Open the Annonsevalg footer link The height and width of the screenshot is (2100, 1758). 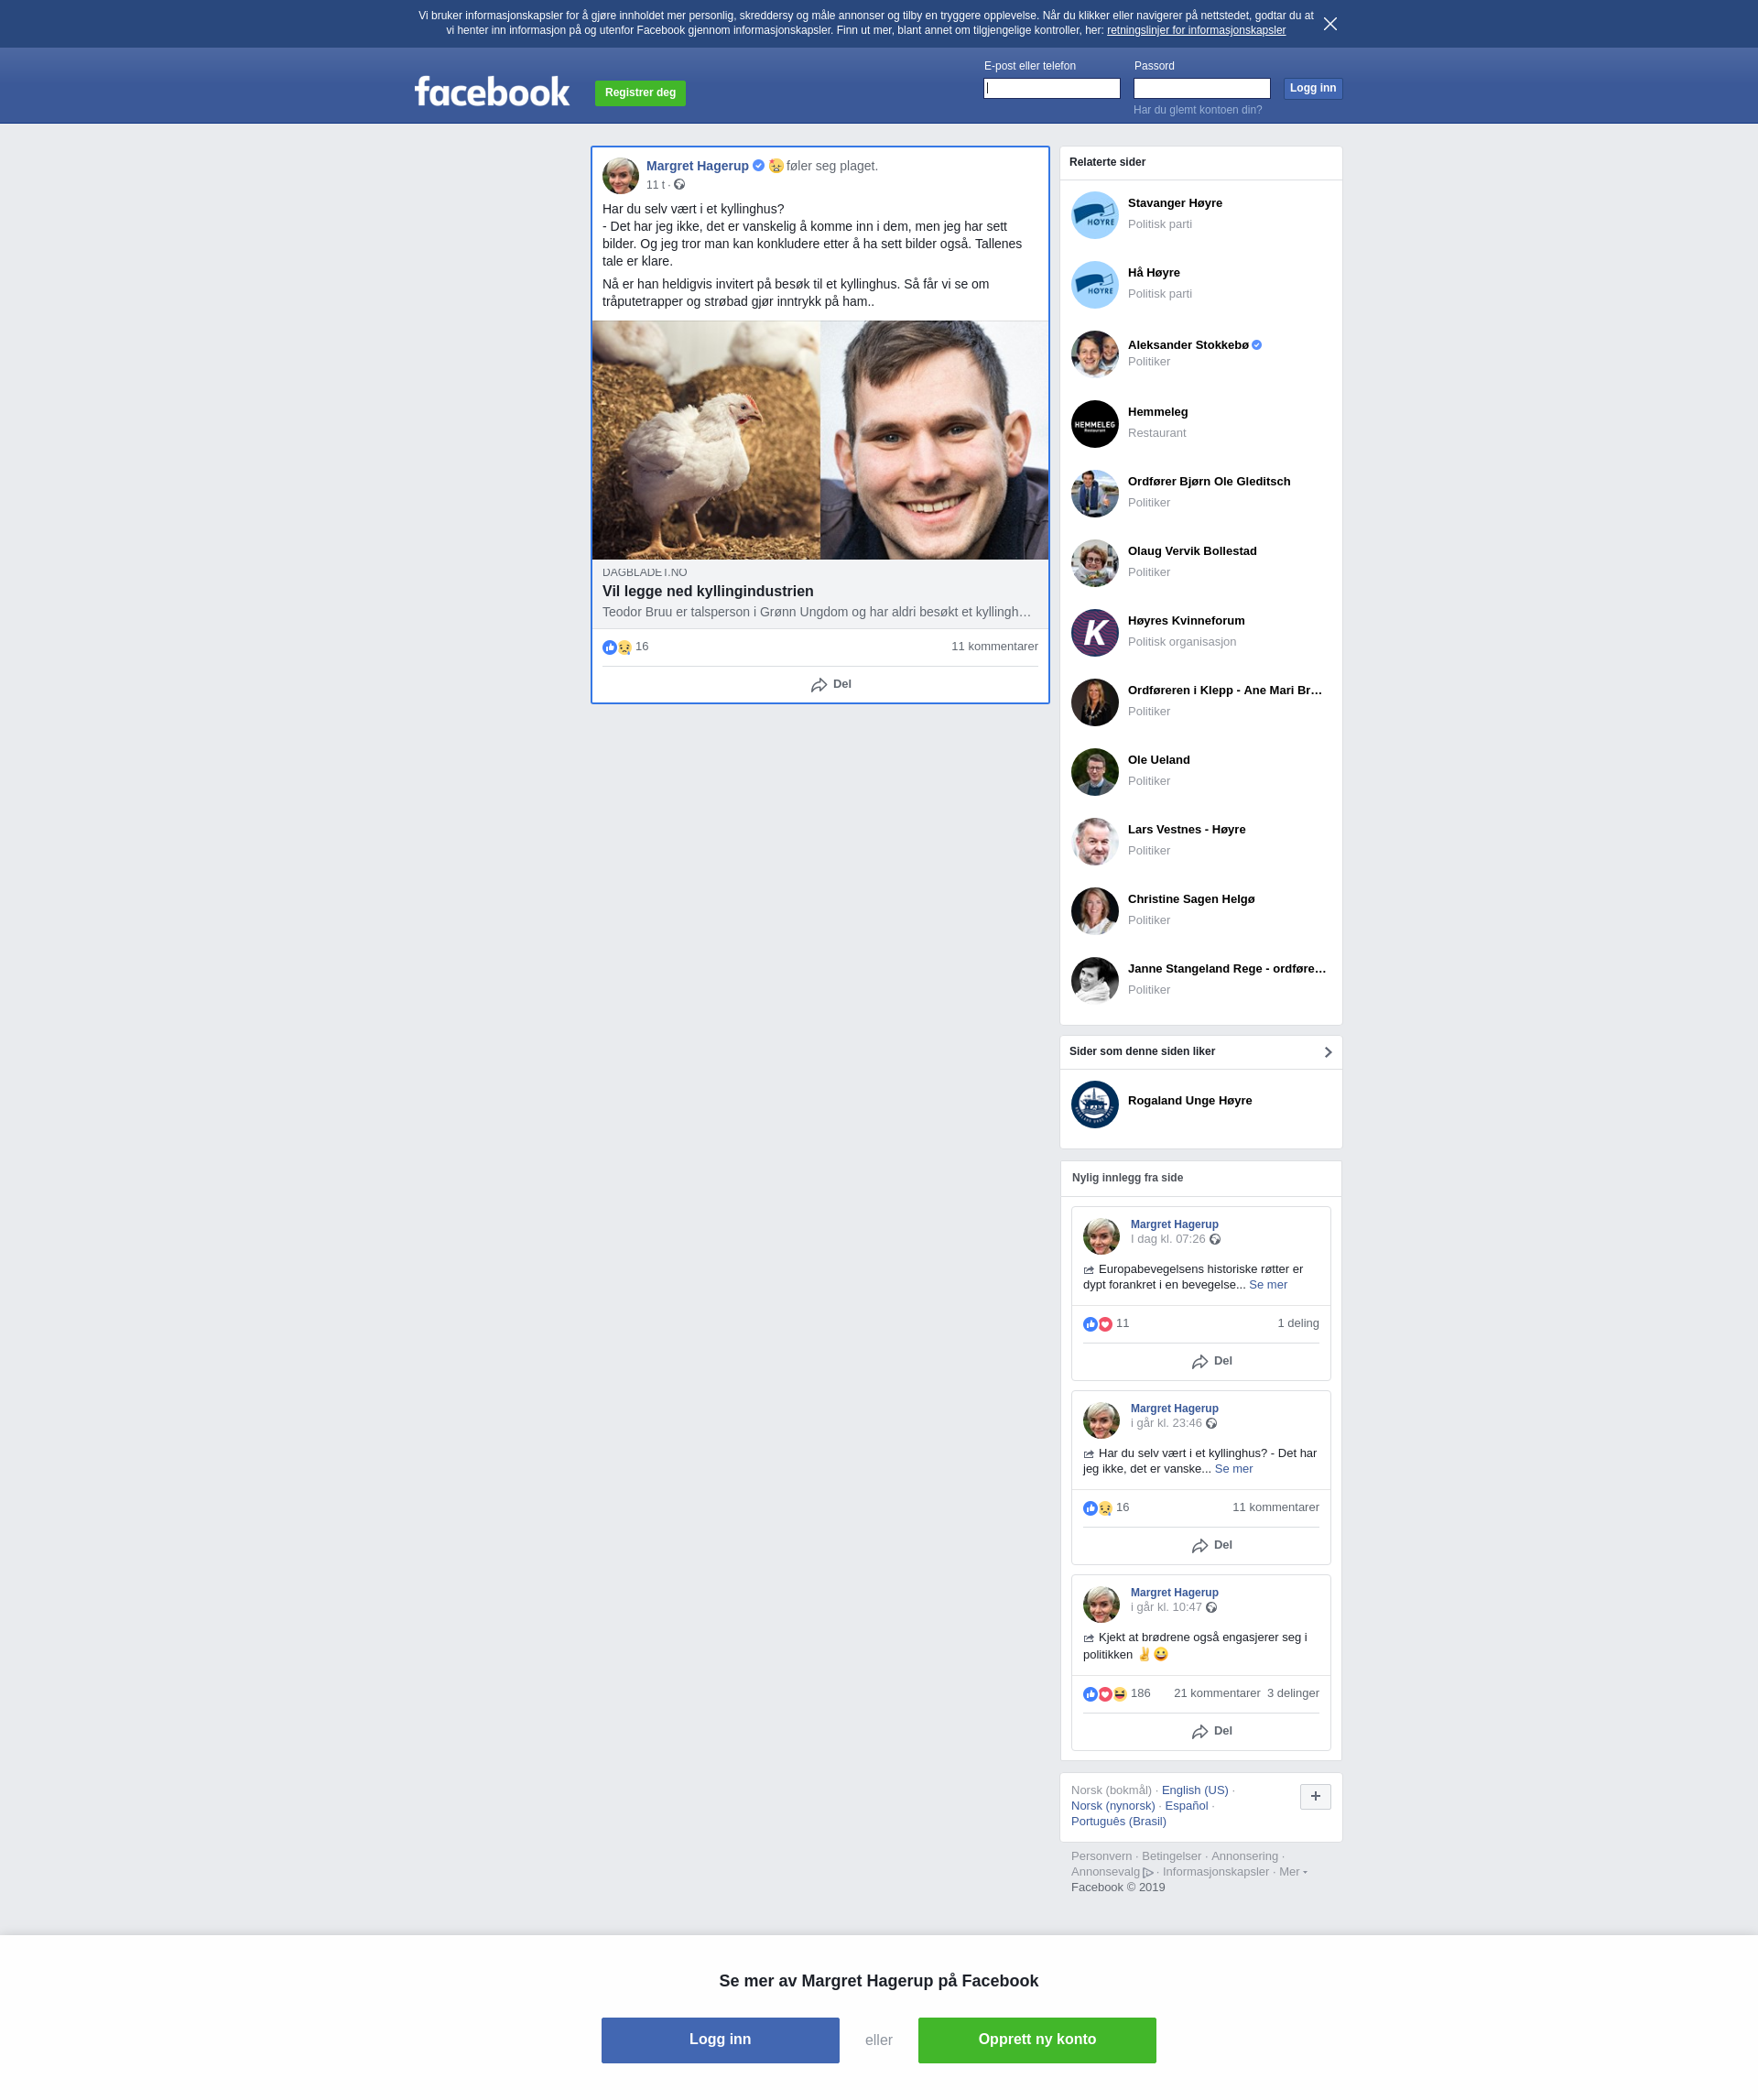coord(1111,1873)
